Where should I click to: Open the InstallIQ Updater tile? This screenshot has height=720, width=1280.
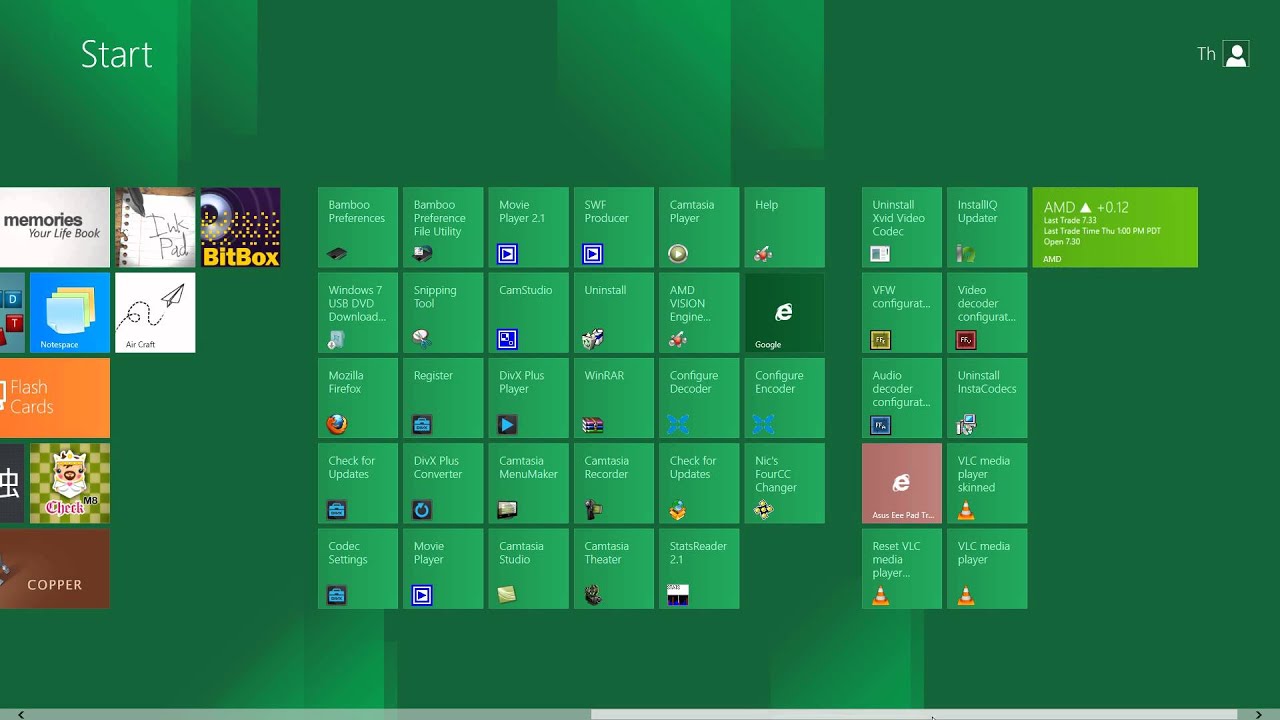[x=987, y=227]
